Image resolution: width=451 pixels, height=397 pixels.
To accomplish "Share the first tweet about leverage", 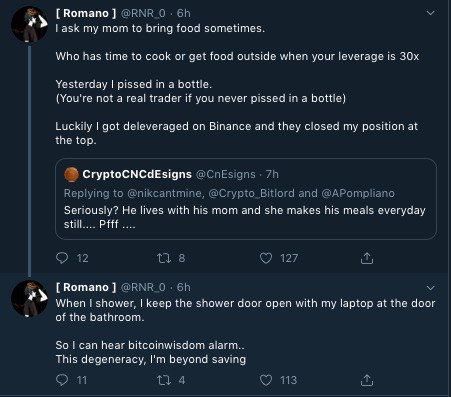I will [x=367, y=258].
